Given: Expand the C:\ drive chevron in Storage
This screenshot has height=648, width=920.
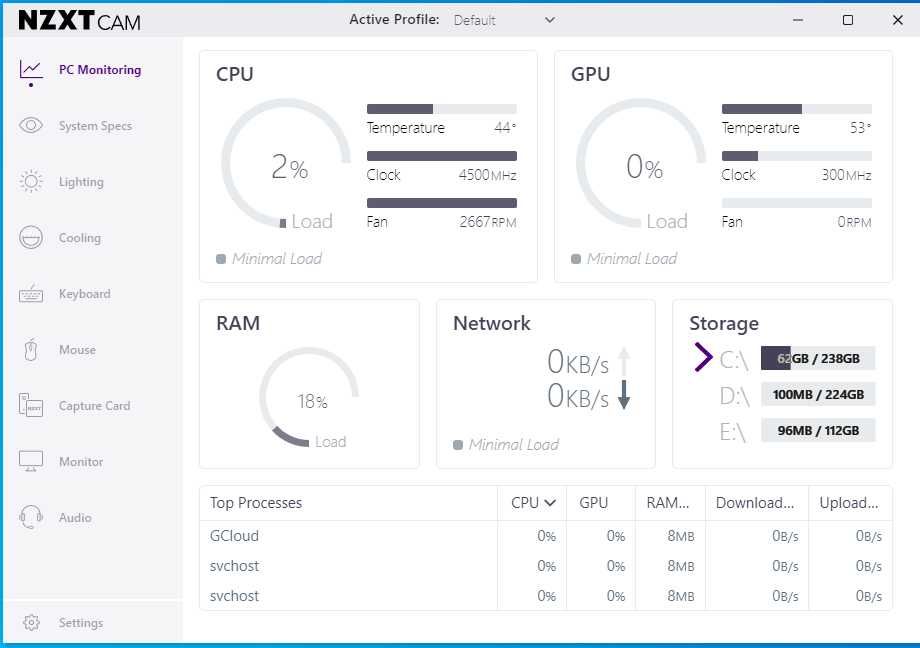Looking at the screenshot, I should (x=703, y=357).
